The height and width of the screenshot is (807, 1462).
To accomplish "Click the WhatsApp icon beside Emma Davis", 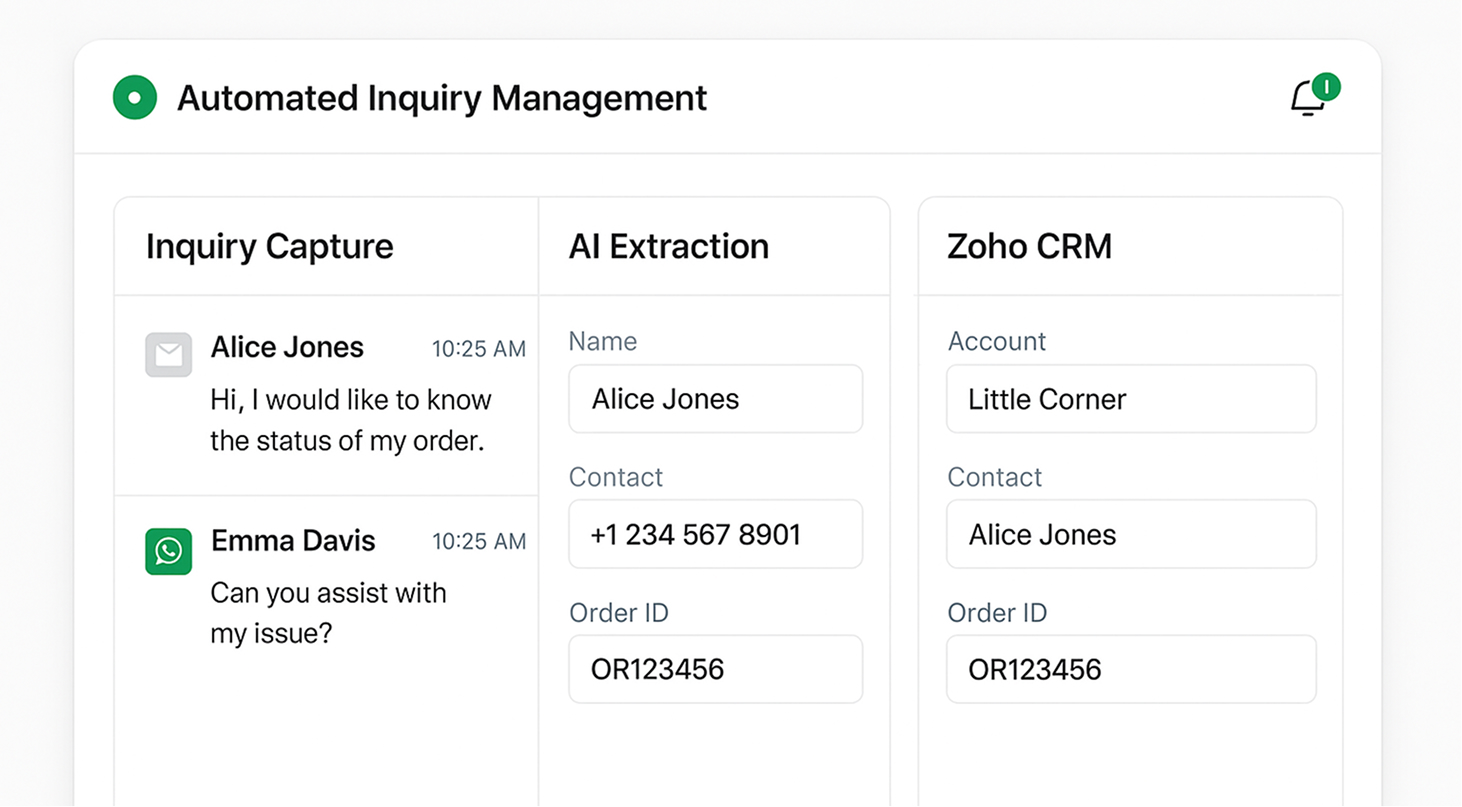I will 168,551.
